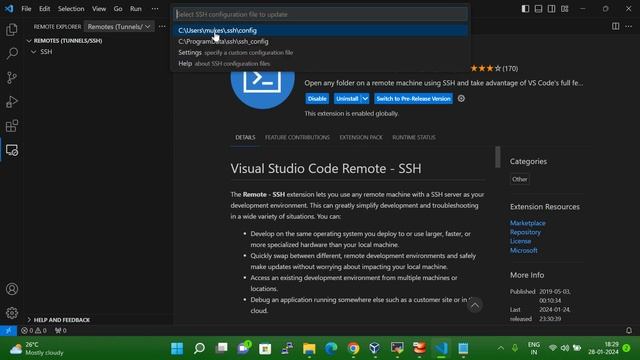This screenshot has width=640, height=360.
Task: Click the extension details scrollbar
Action: (x=498, y=157)
